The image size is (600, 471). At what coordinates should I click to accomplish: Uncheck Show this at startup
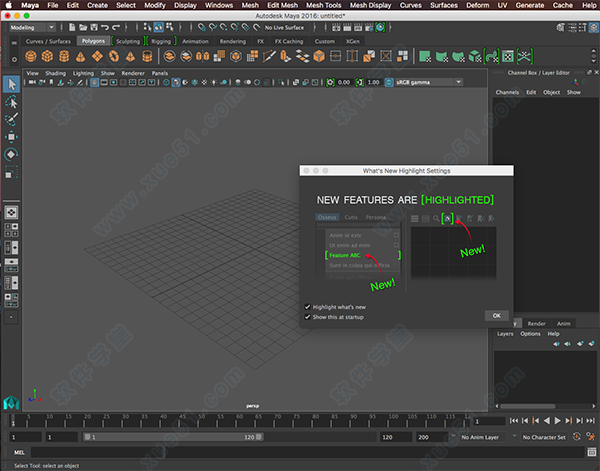click(x=307, y=317)
